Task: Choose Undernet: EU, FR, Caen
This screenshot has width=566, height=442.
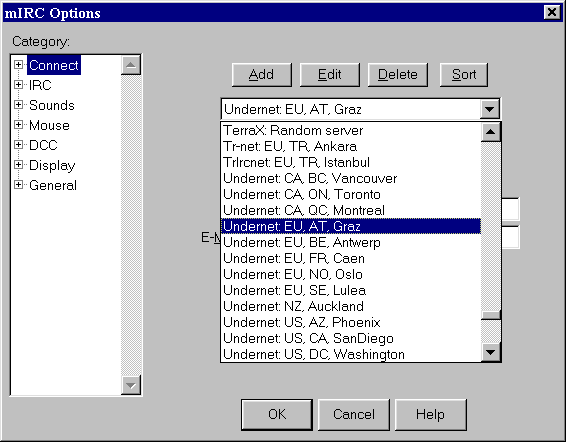Action: [351, 258]
